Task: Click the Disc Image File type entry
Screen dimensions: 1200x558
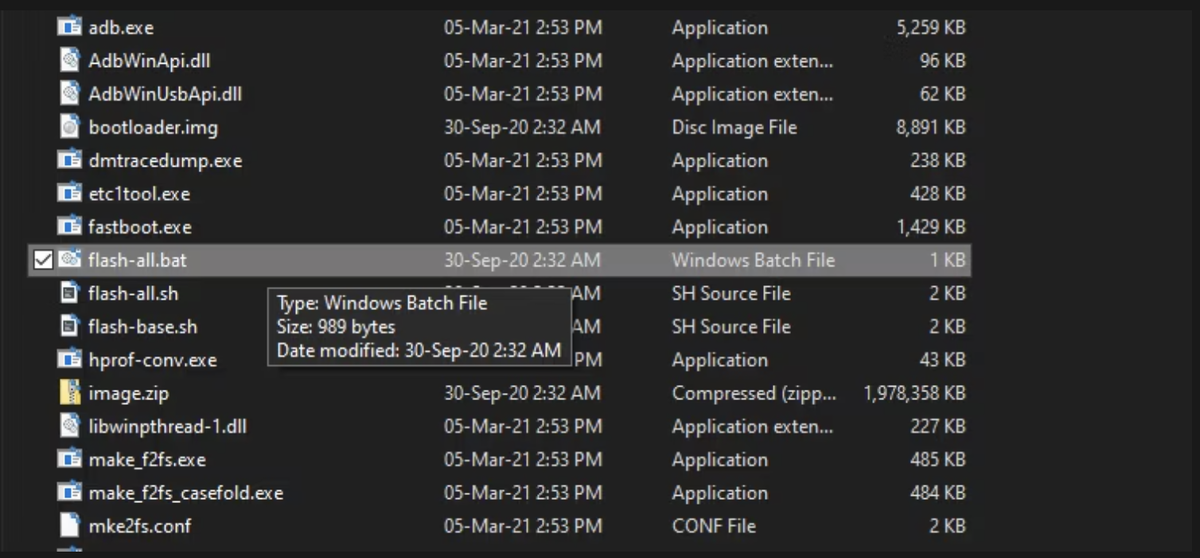Action: (x=735, y=127)
